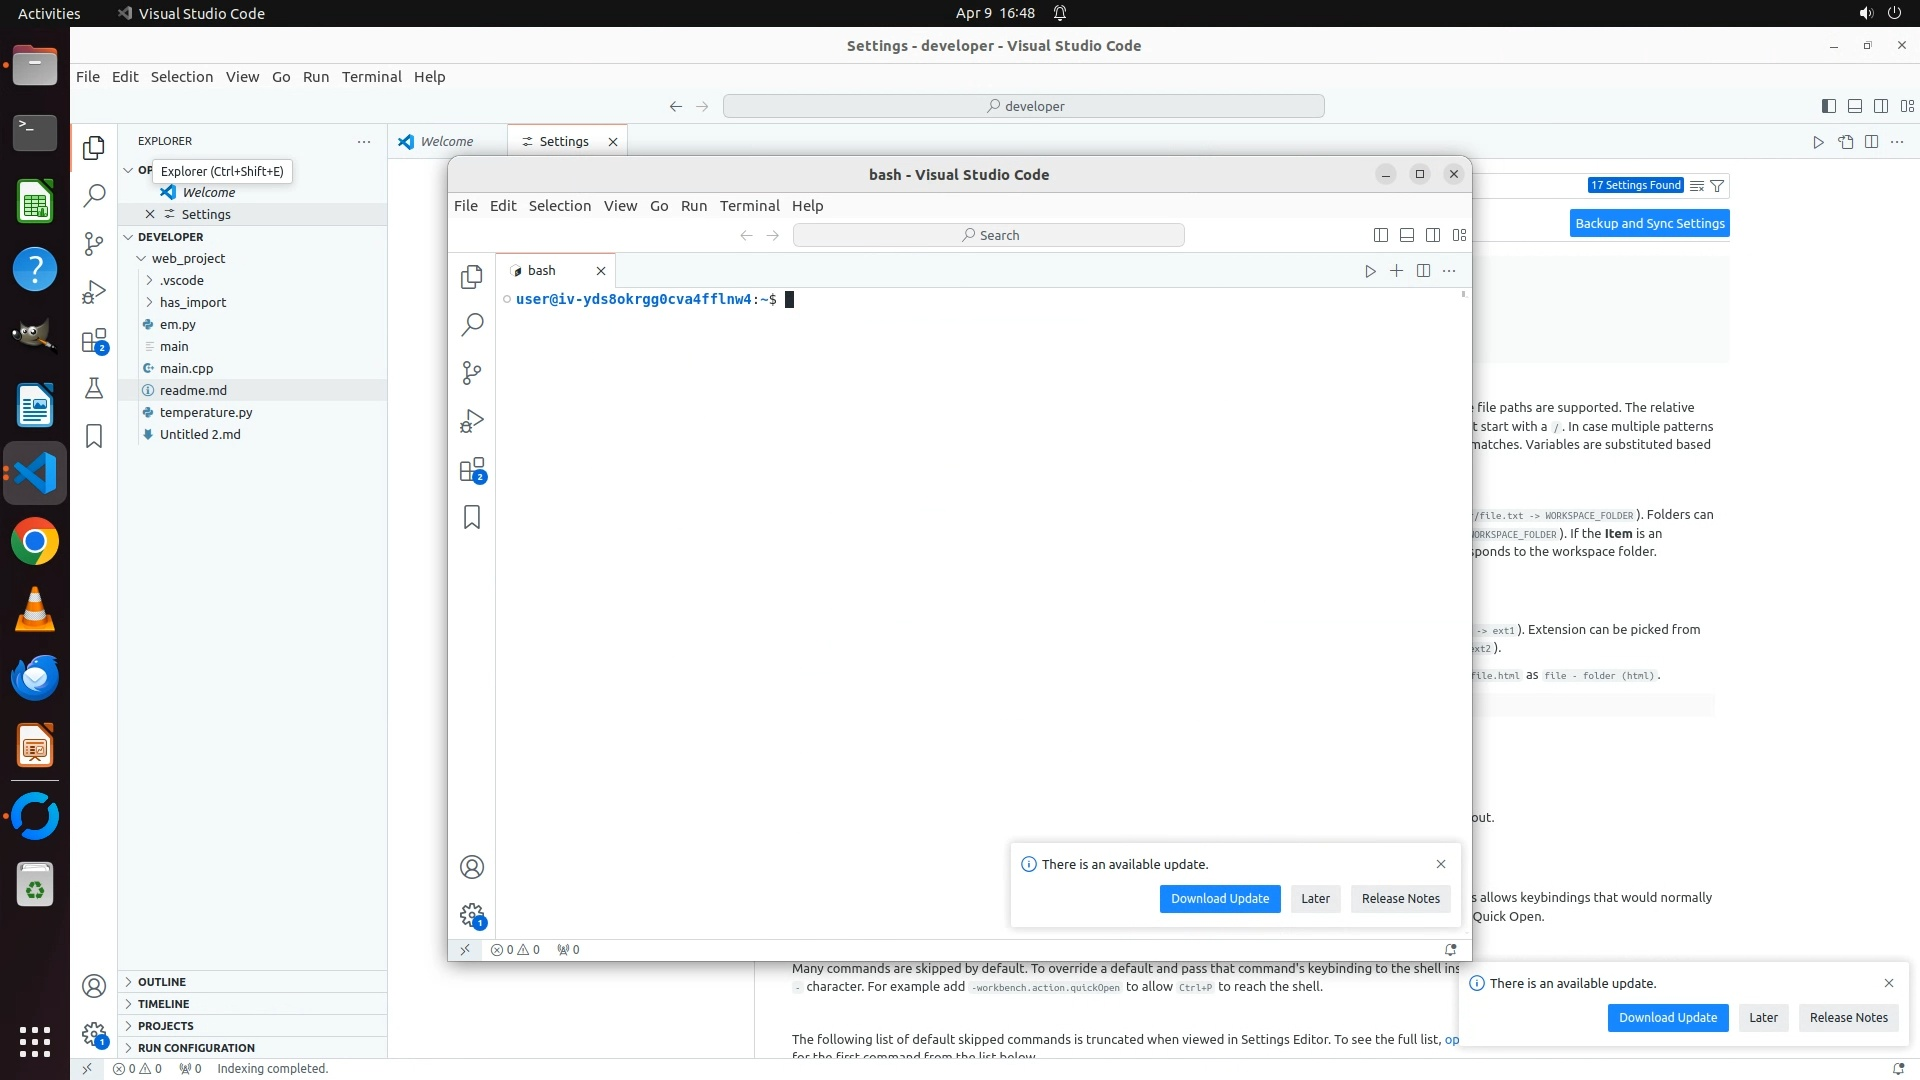Click Backup and Sync Settings button
The height and width of the screenshot is (1080, 1920).
point(1649,224)
